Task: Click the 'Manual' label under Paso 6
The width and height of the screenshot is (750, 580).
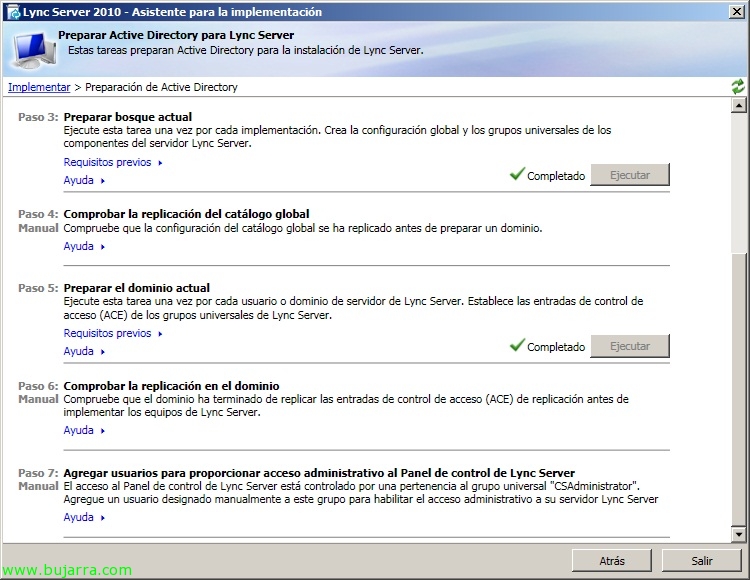Action: coord(38,399)
